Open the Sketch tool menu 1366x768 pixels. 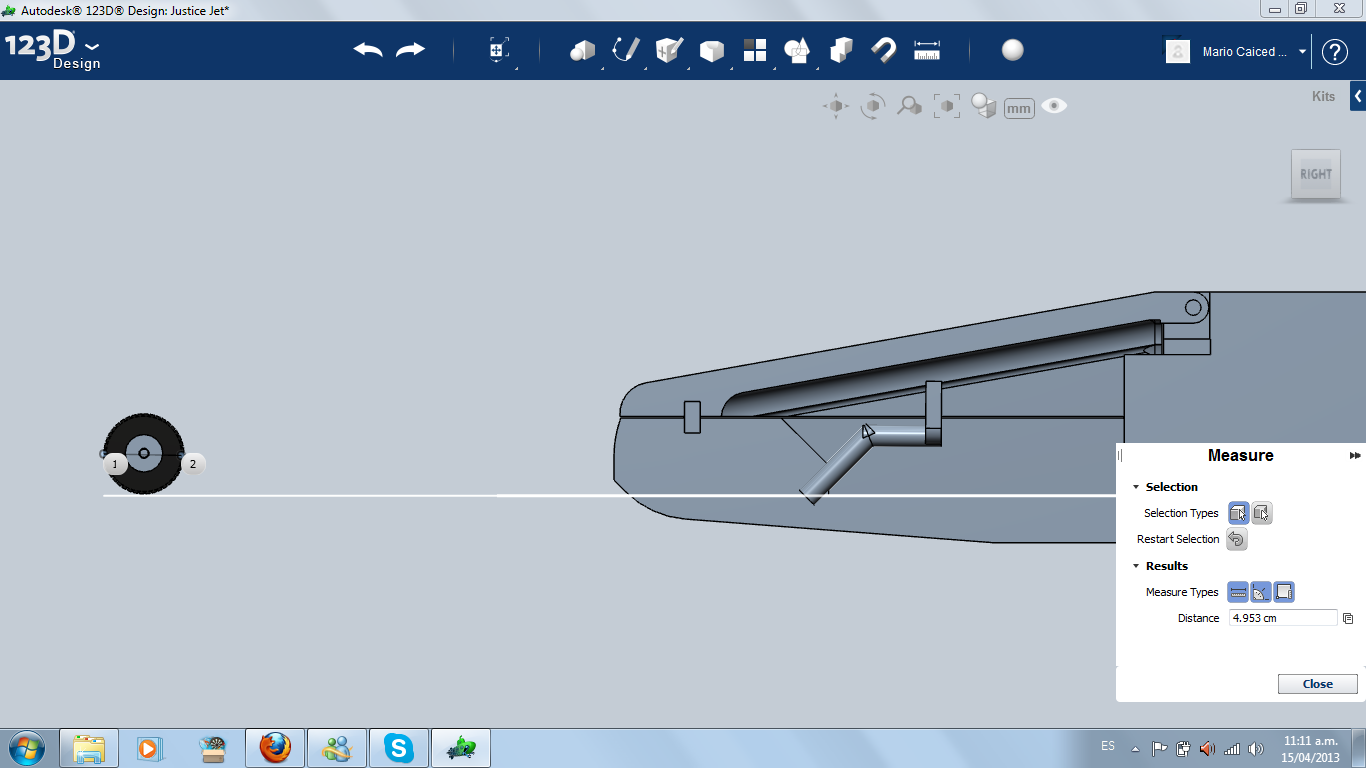(626, 50)
